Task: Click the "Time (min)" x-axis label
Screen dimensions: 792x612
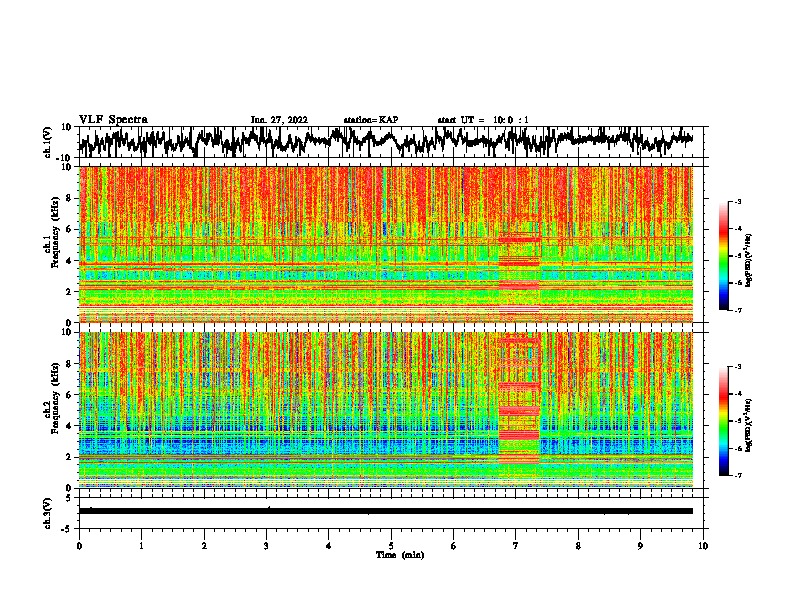Action: pos(400,555)
